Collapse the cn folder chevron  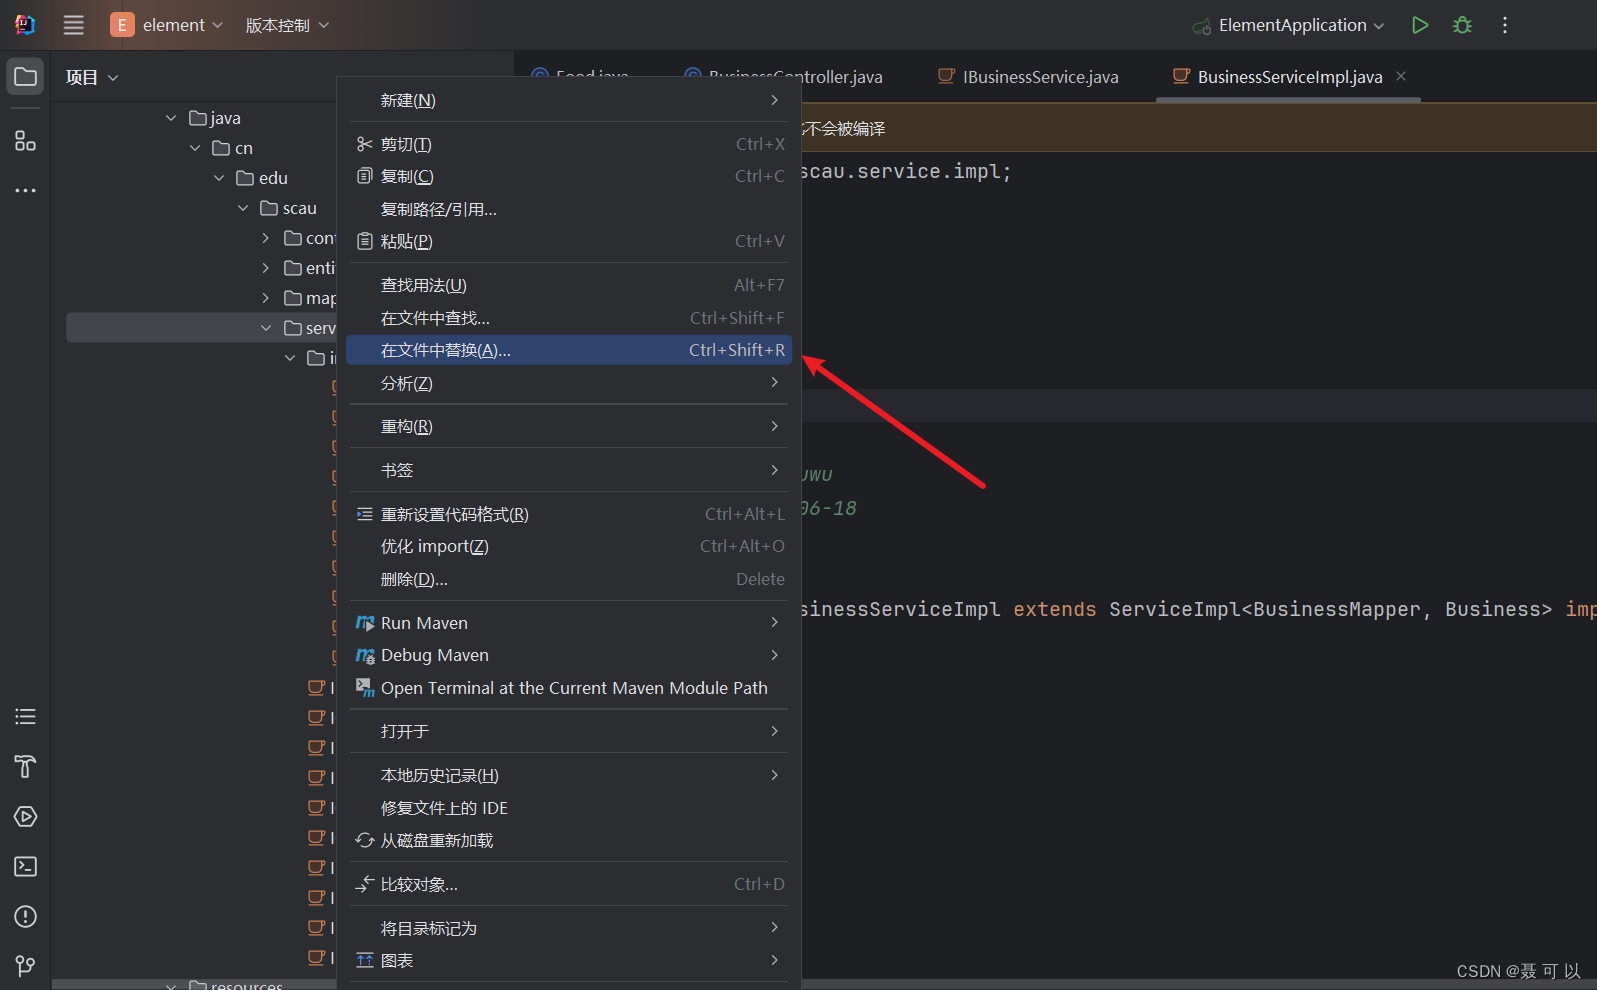pyautogui.click(x=195, y=148)
